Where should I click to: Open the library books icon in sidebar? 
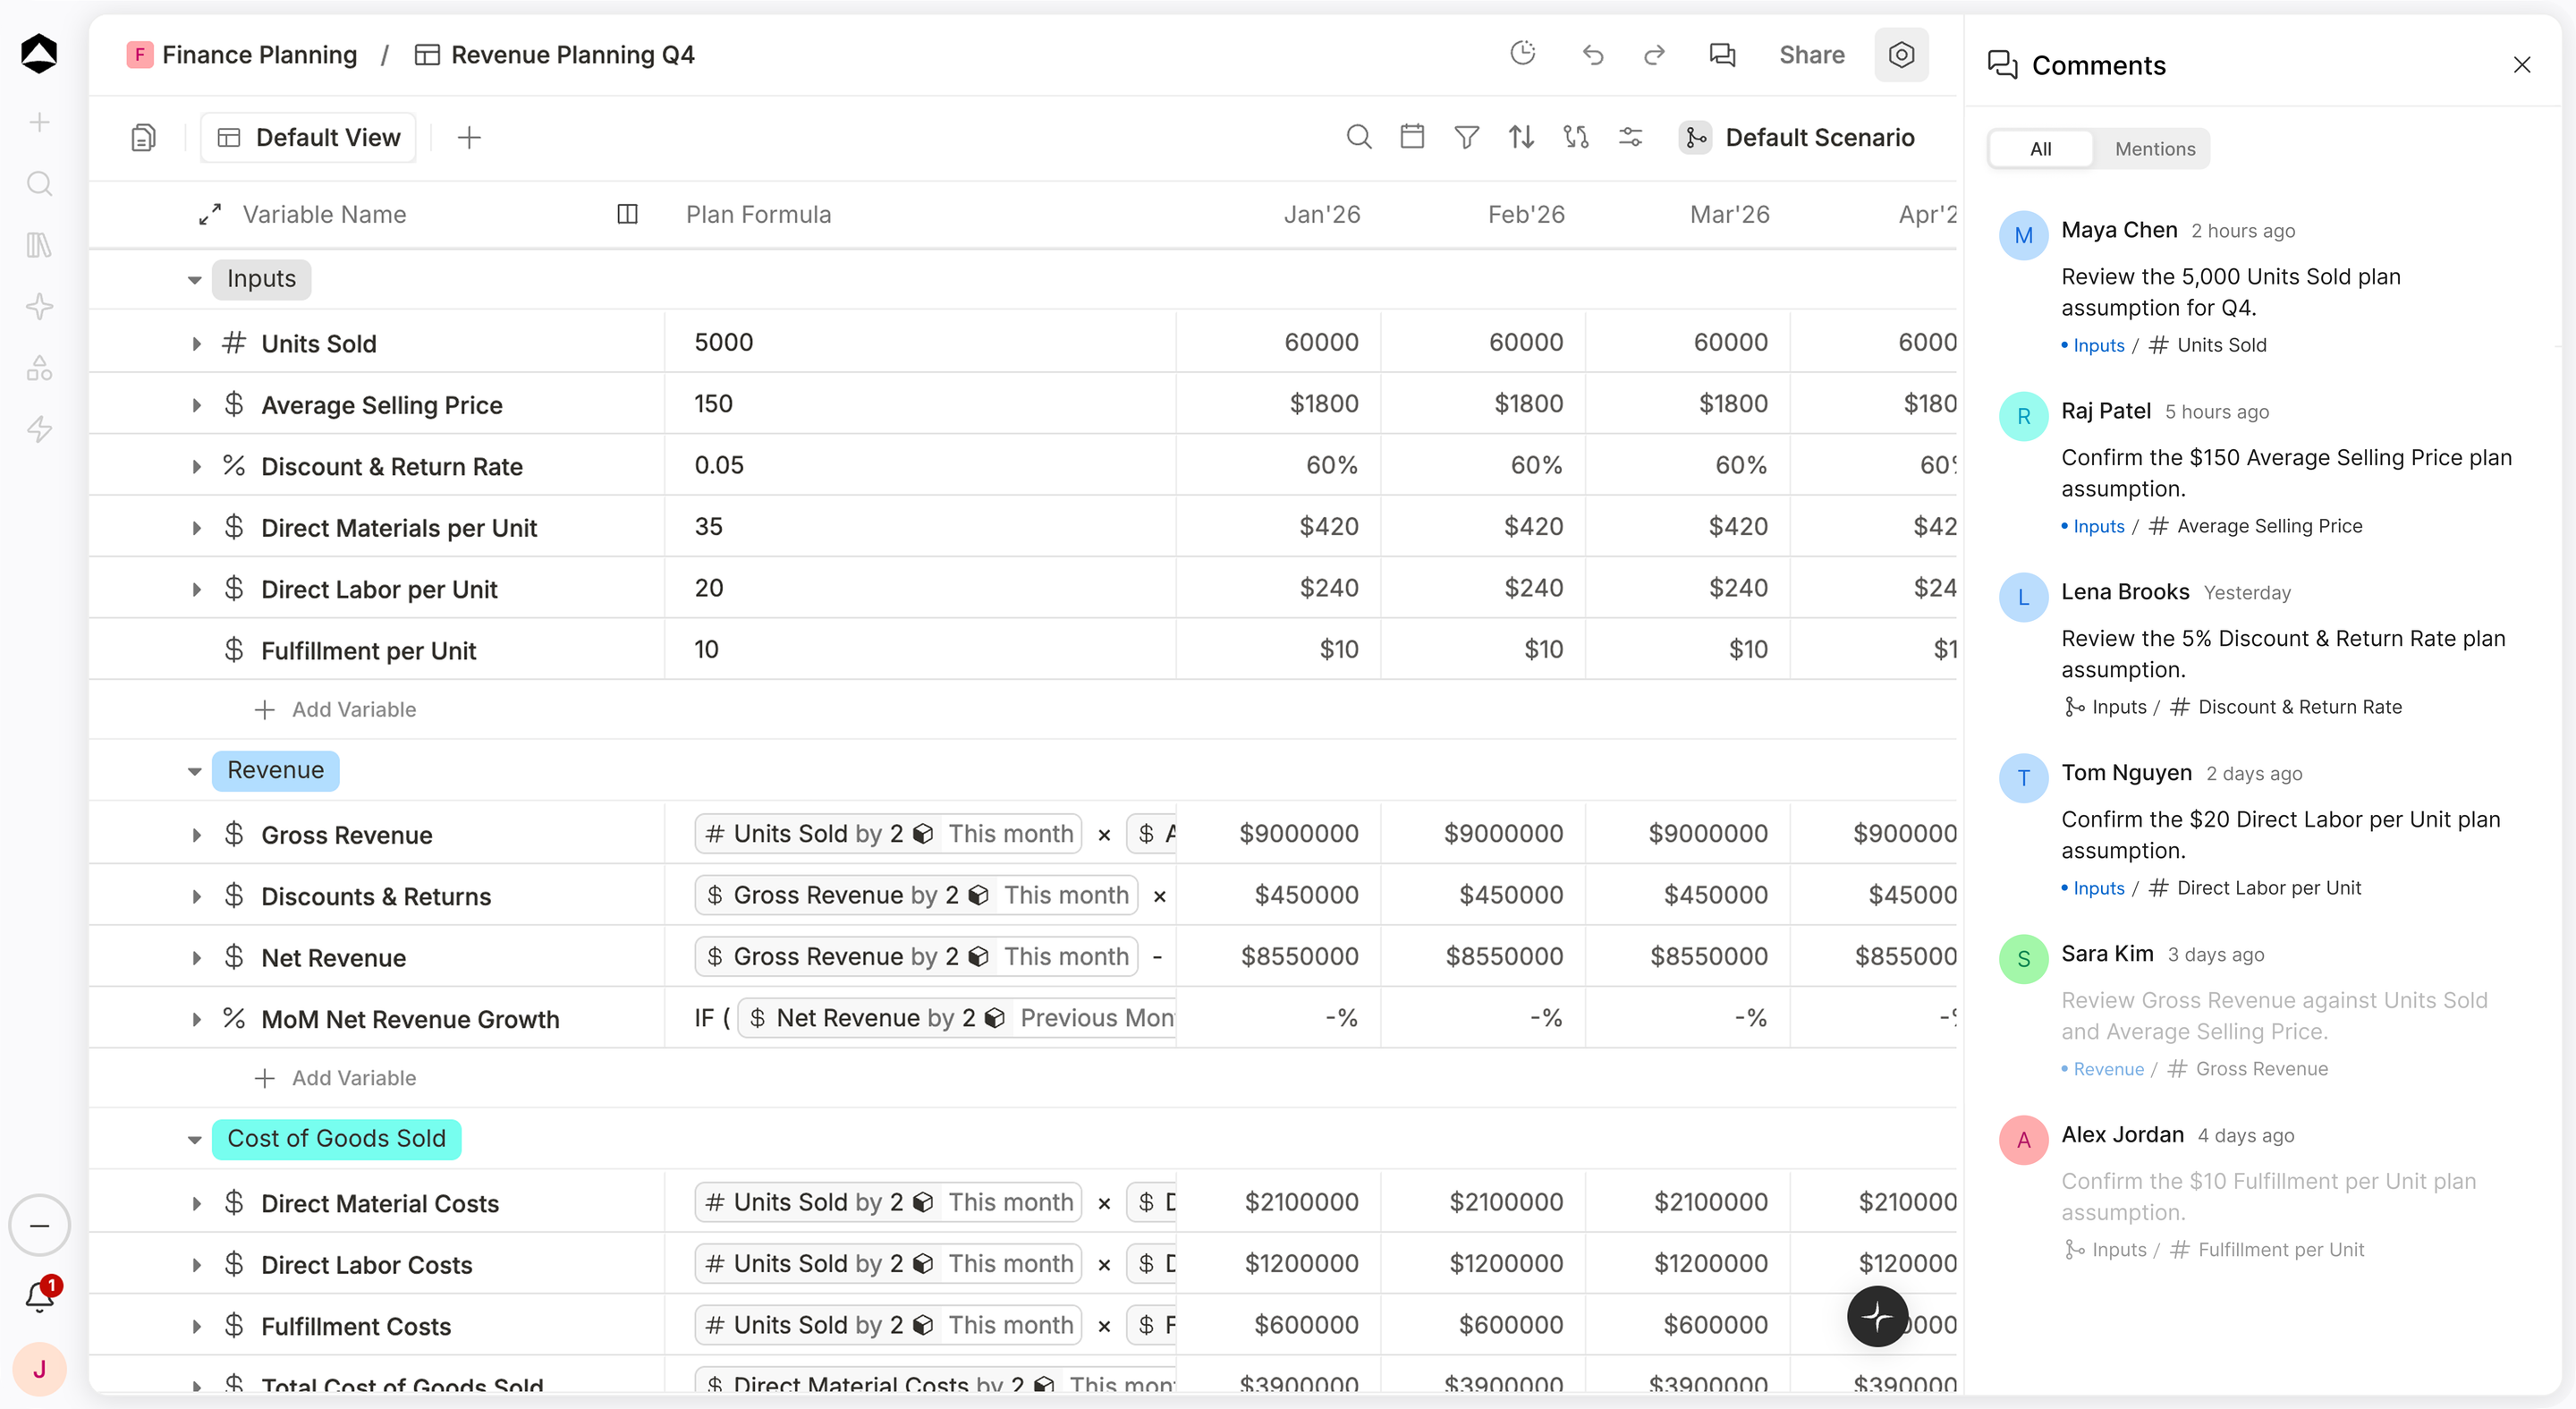coord(39,245)
